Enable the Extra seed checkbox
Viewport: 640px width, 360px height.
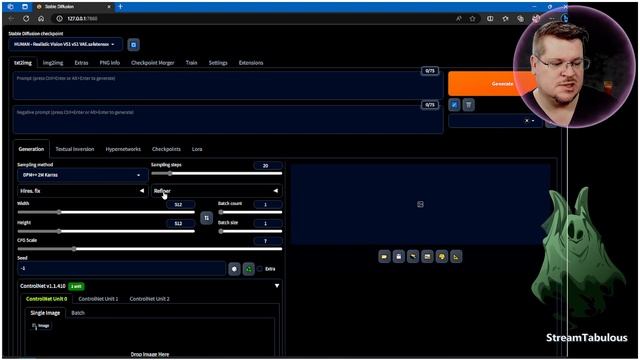pyautogui.click(x=260, y=269)
